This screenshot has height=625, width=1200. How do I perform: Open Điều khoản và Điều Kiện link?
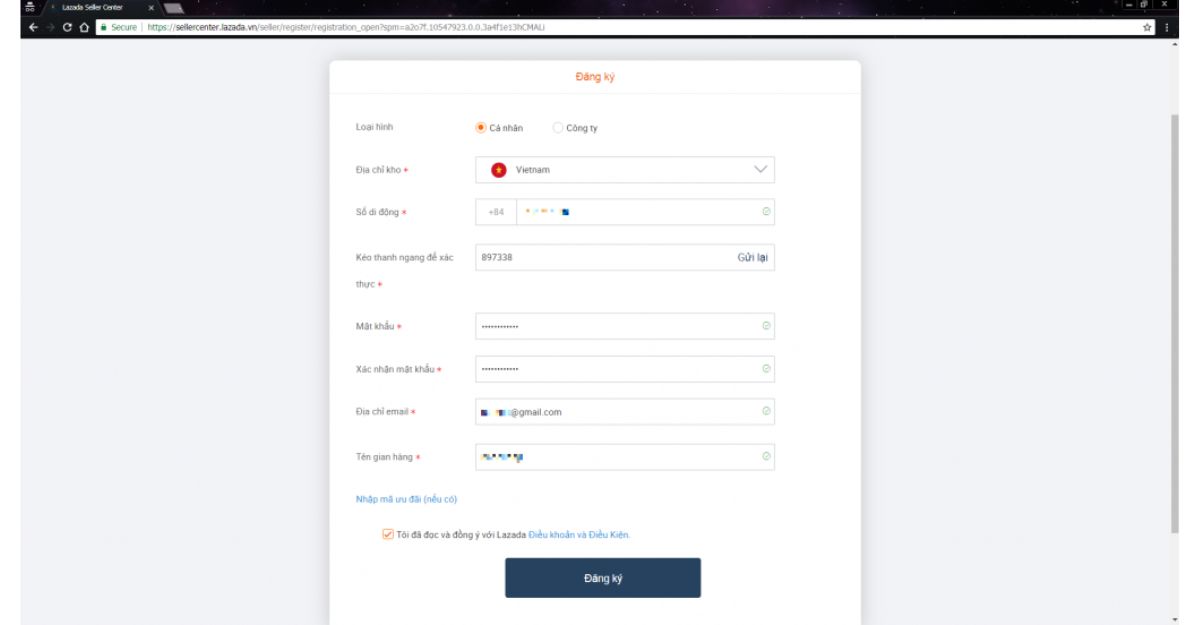(x=579, y=535)
